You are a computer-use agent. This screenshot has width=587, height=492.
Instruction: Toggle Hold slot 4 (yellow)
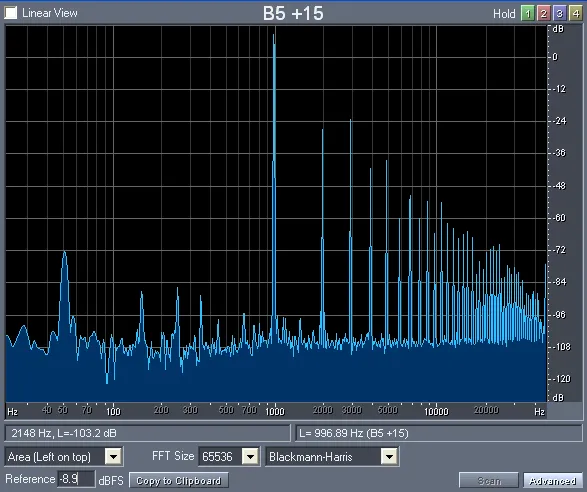tap(575, 14)
